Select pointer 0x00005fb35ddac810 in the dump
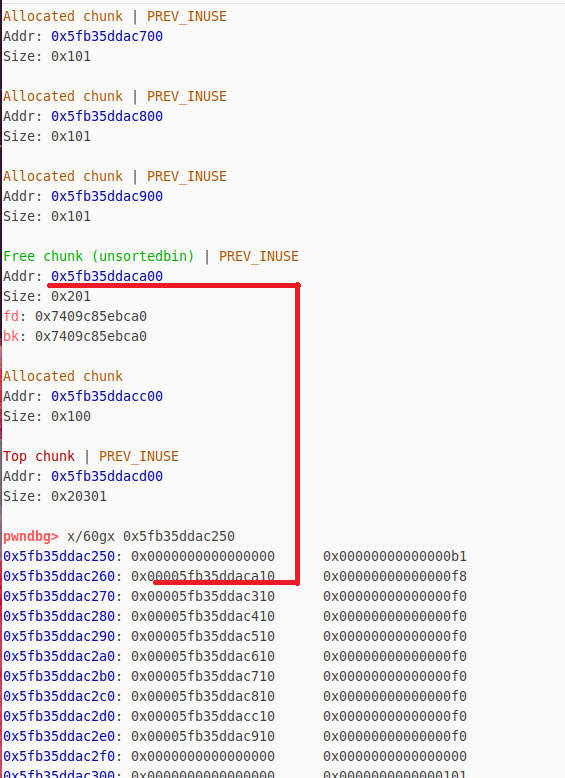The height and width of the screenshot is (778, 565). tap(203, 696)
